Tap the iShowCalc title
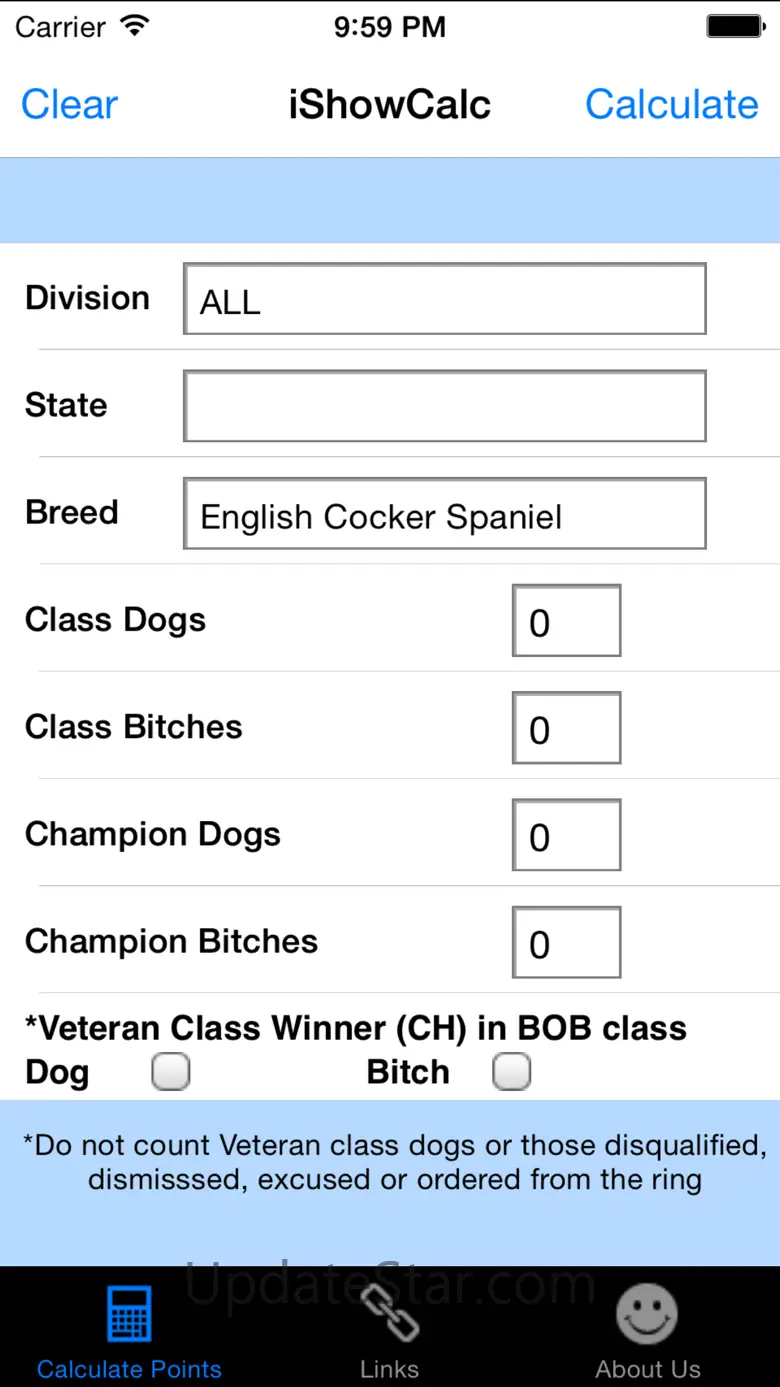Screen dimensions: 780x1387 coord(389,104)
